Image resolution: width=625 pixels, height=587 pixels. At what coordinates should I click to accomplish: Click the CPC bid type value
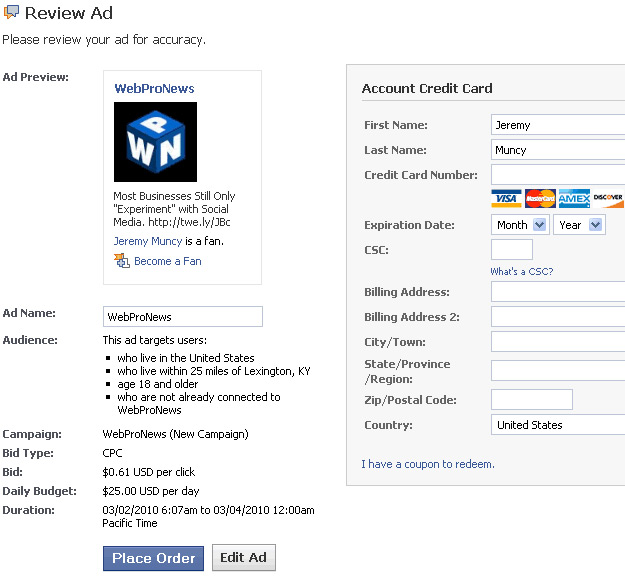pyautogui.click(x=112, y=453)
